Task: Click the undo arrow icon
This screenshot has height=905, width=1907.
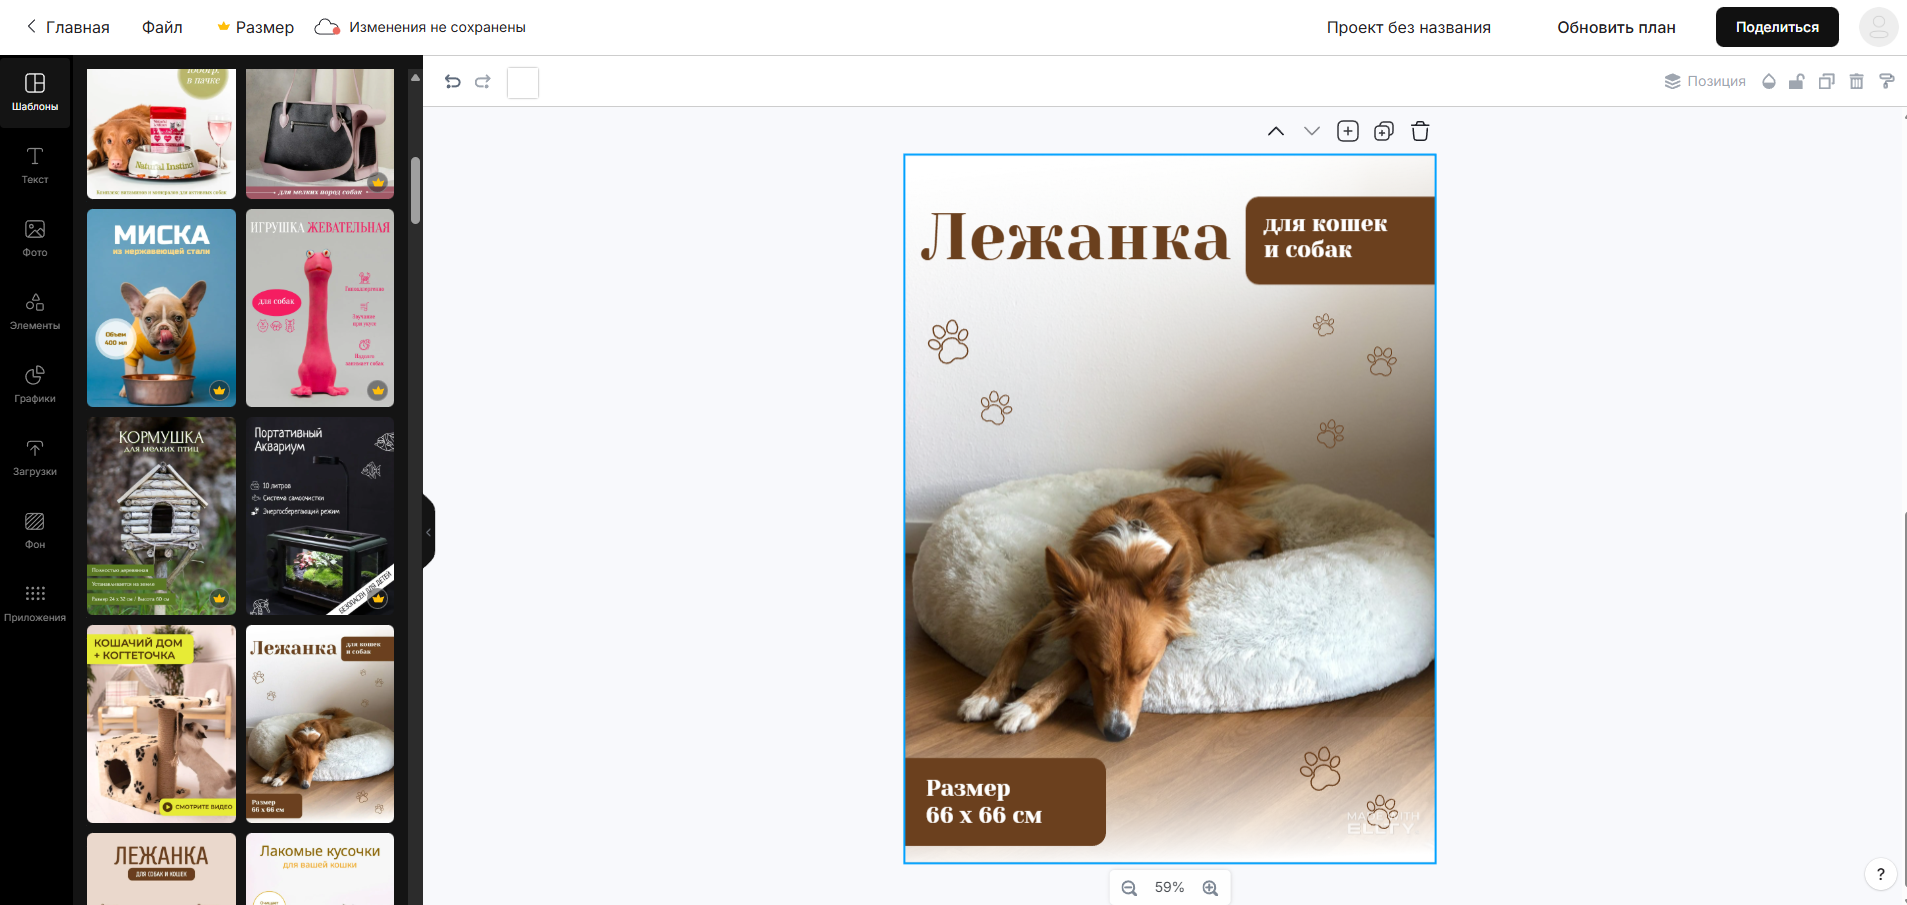Action: (453, 82)
